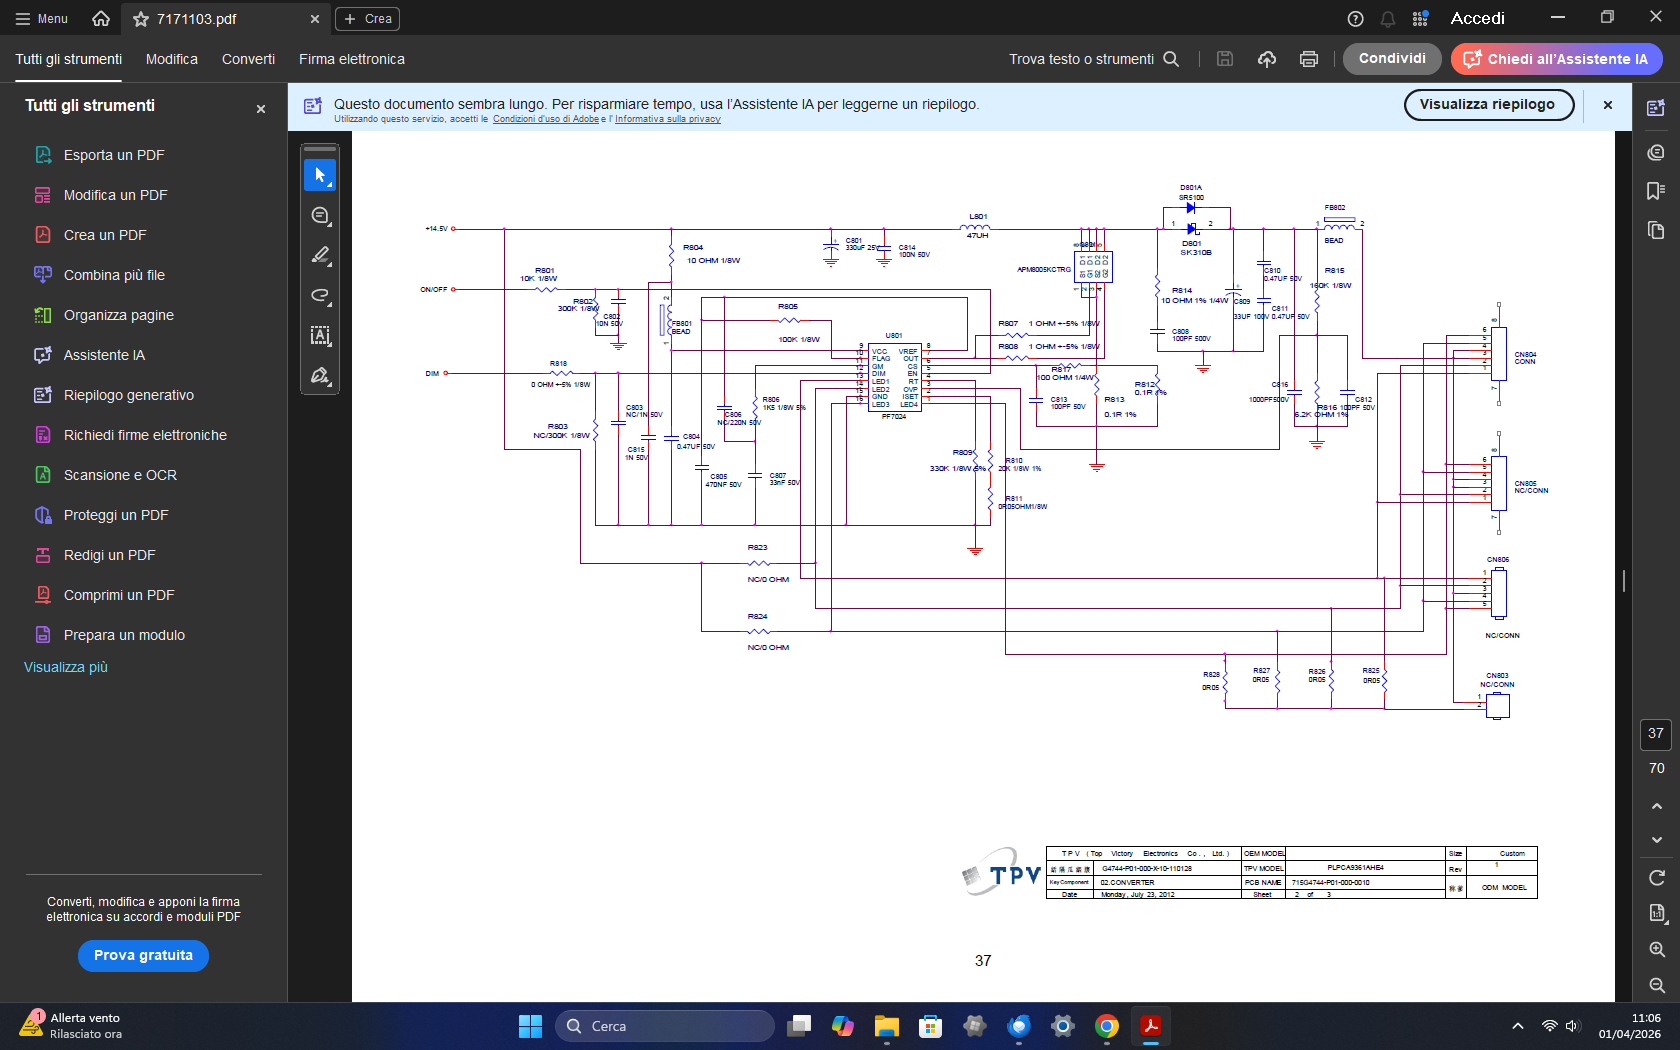The height and width of the screenshot is (1050, 1680).
Task: Open the fill and sign pen tool
Action: point(320,376)
